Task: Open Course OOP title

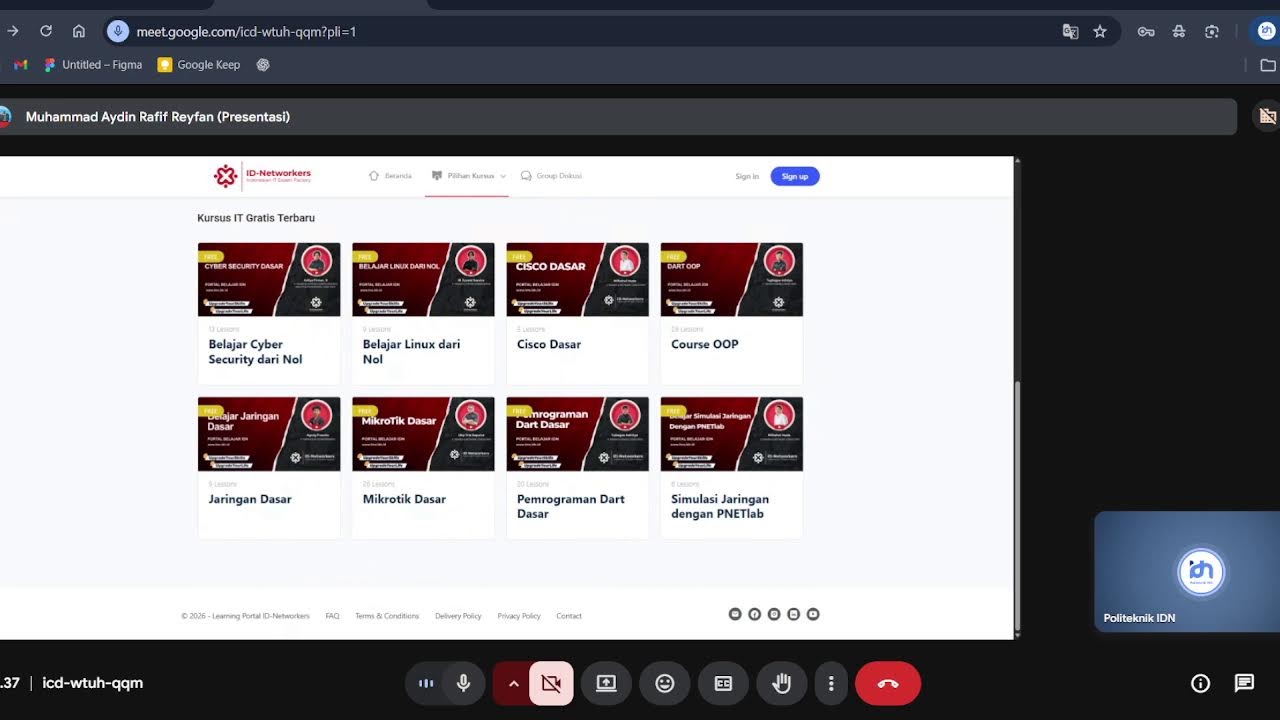Action: pyautogui.click(x=705, y=344)
